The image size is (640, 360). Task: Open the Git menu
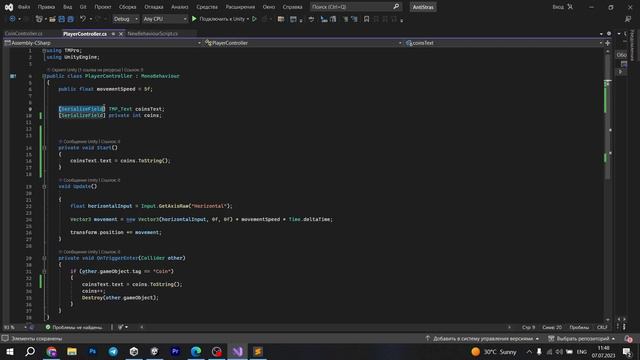pyautogui.click(x=83, y=7)
